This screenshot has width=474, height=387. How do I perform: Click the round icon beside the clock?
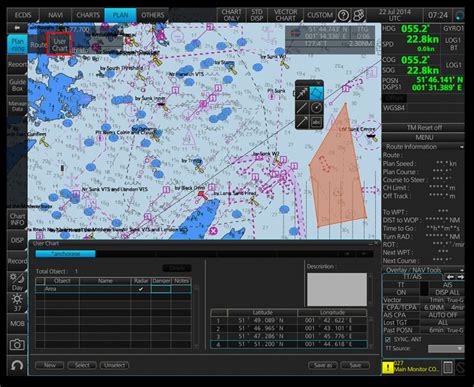click(459, 15)
